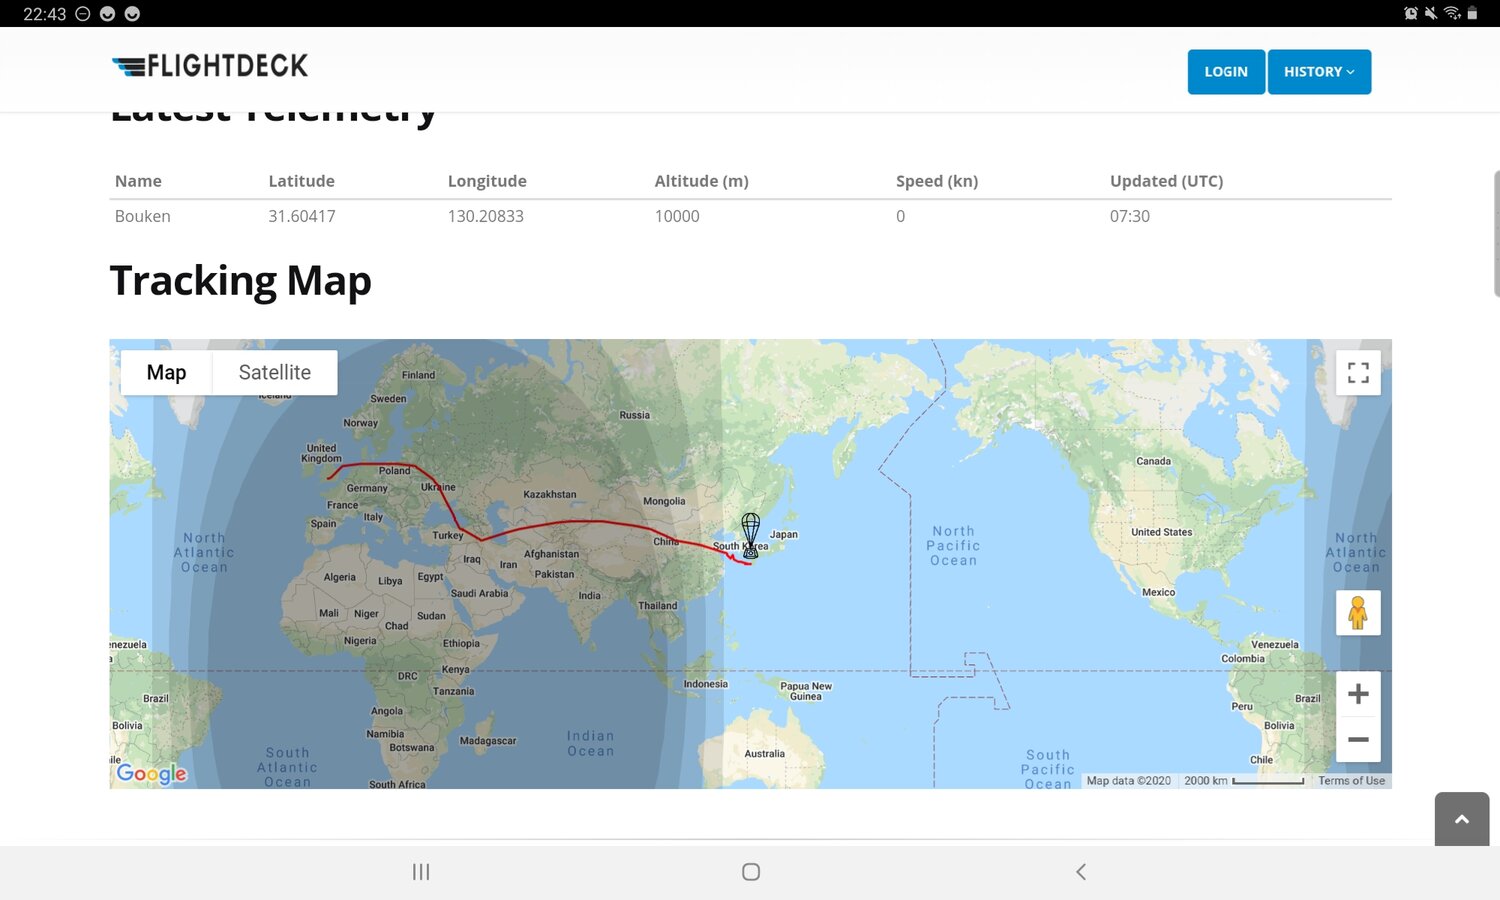Toggle fullscreen map view
The image size is (1500, 900).
(1358, 373)
